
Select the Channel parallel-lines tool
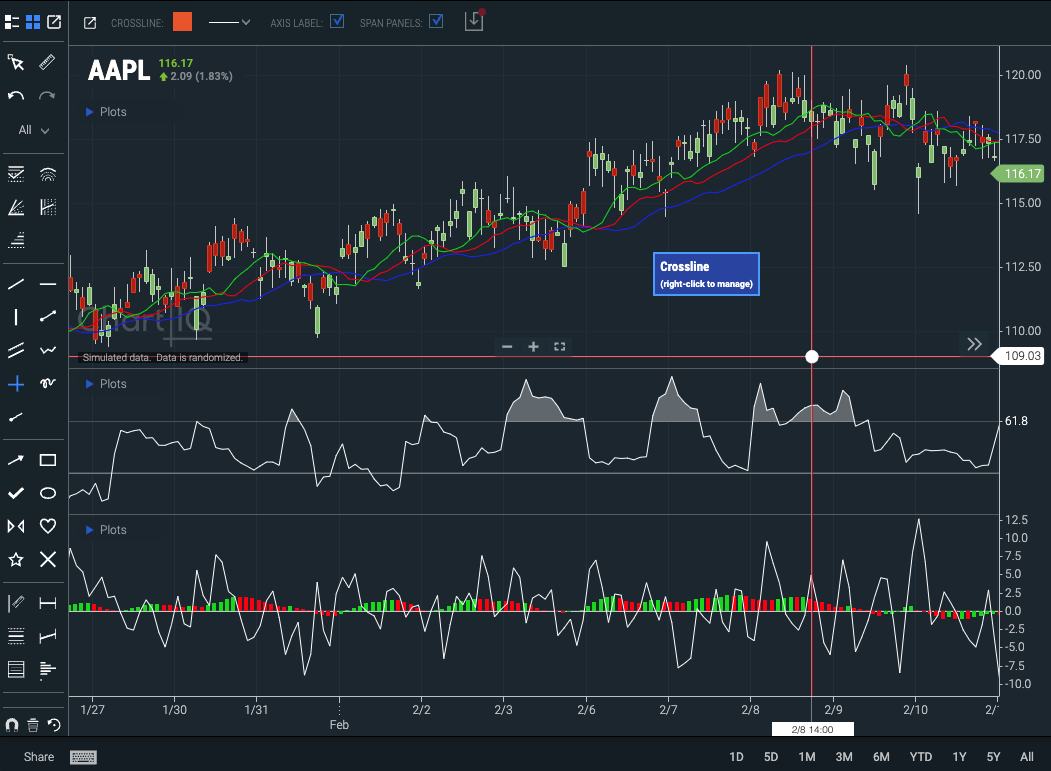[16, 350]
